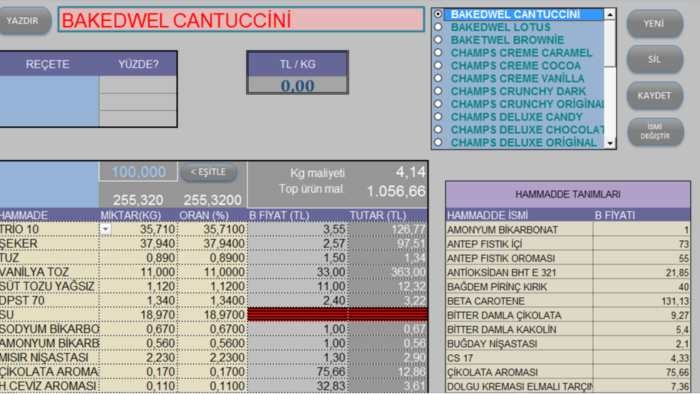Viewport: 700px width, 394px height.
Task: Select CHAMPS CREME COCOA radio option
Action: [438, 66]
